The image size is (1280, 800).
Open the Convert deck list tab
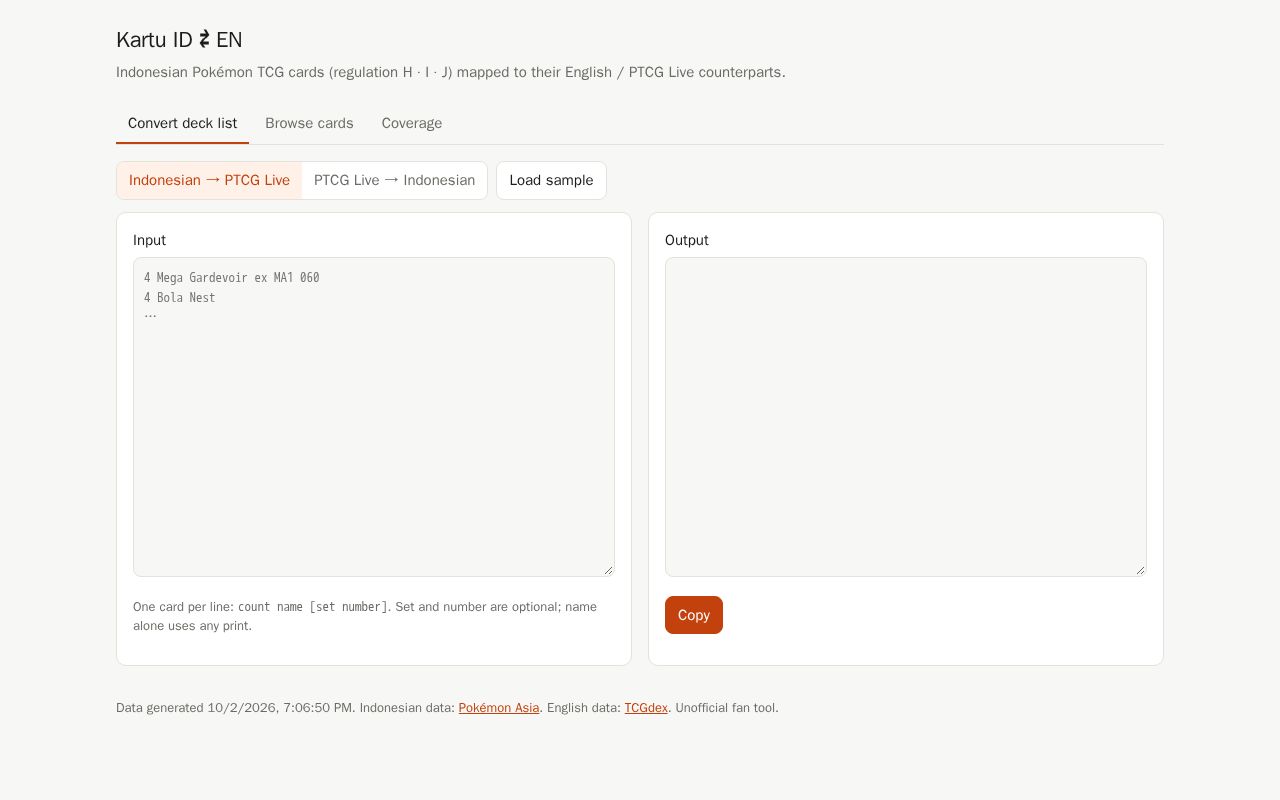(182, 123)
